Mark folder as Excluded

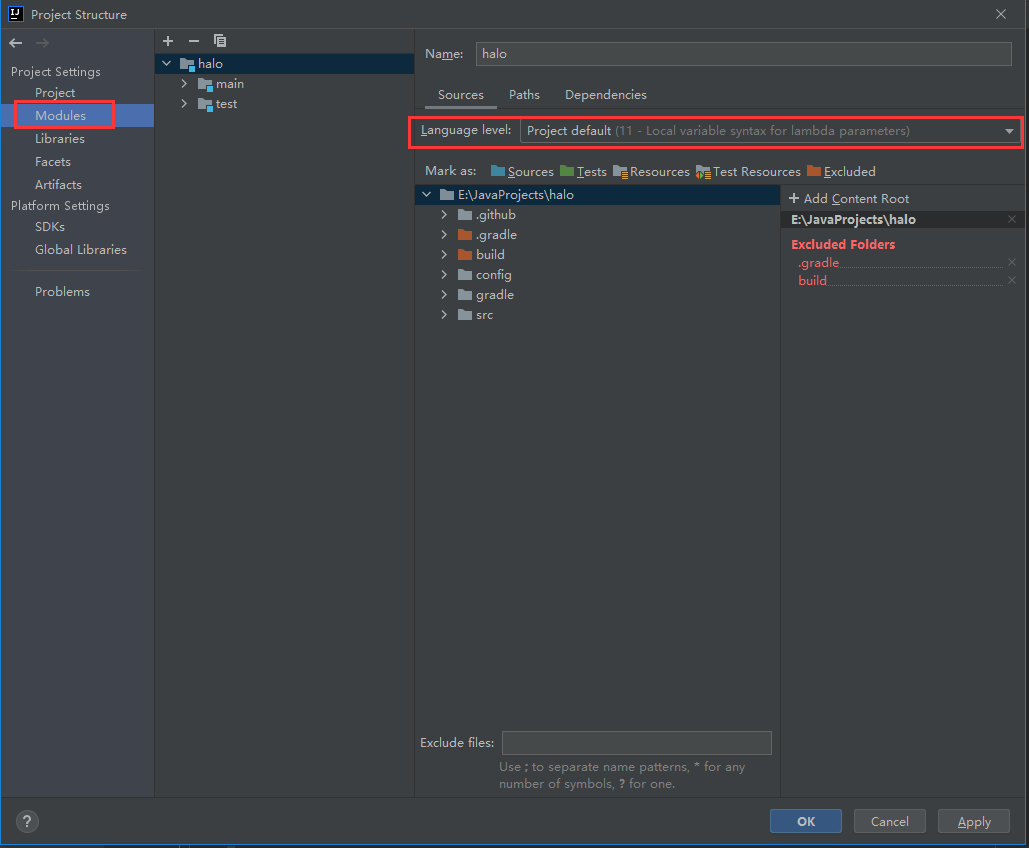click(841, 171)
